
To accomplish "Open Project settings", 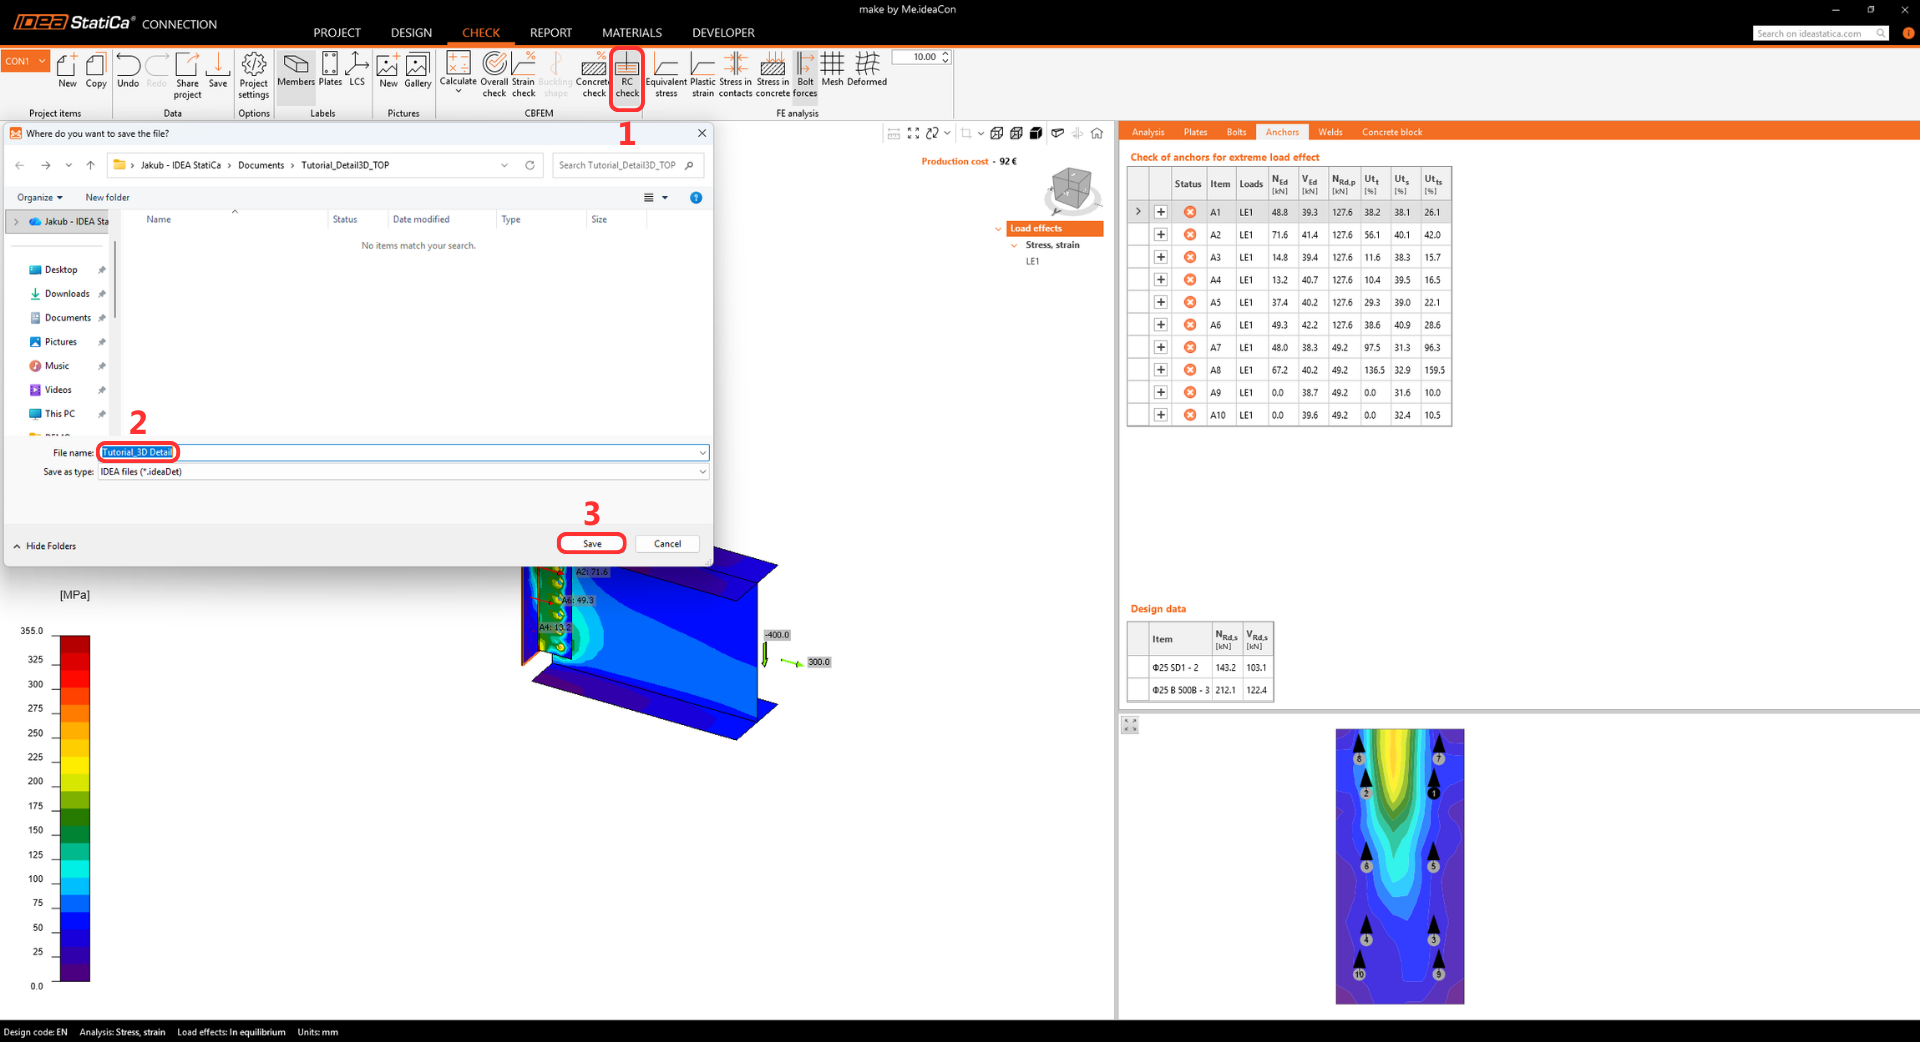I will click(254, 76).
